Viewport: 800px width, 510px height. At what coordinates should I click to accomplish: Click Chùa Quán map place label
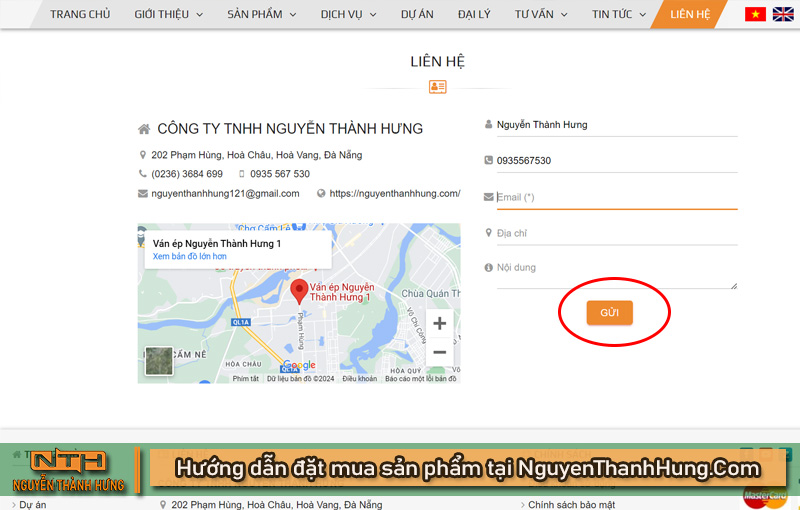pos(431,294)
